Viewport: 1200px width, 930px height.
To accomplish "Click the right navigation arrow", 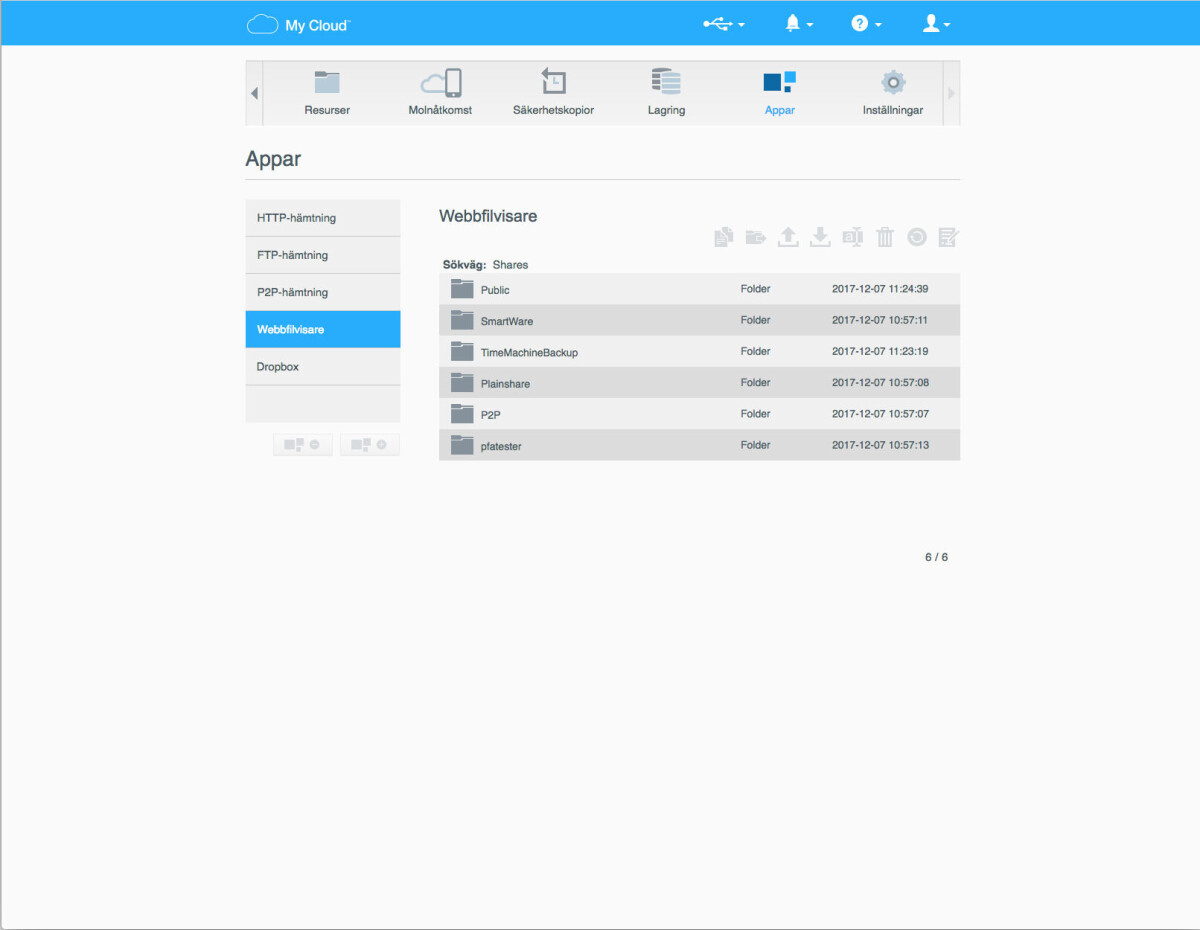I will pyautogui.click(x=951, y=93).
